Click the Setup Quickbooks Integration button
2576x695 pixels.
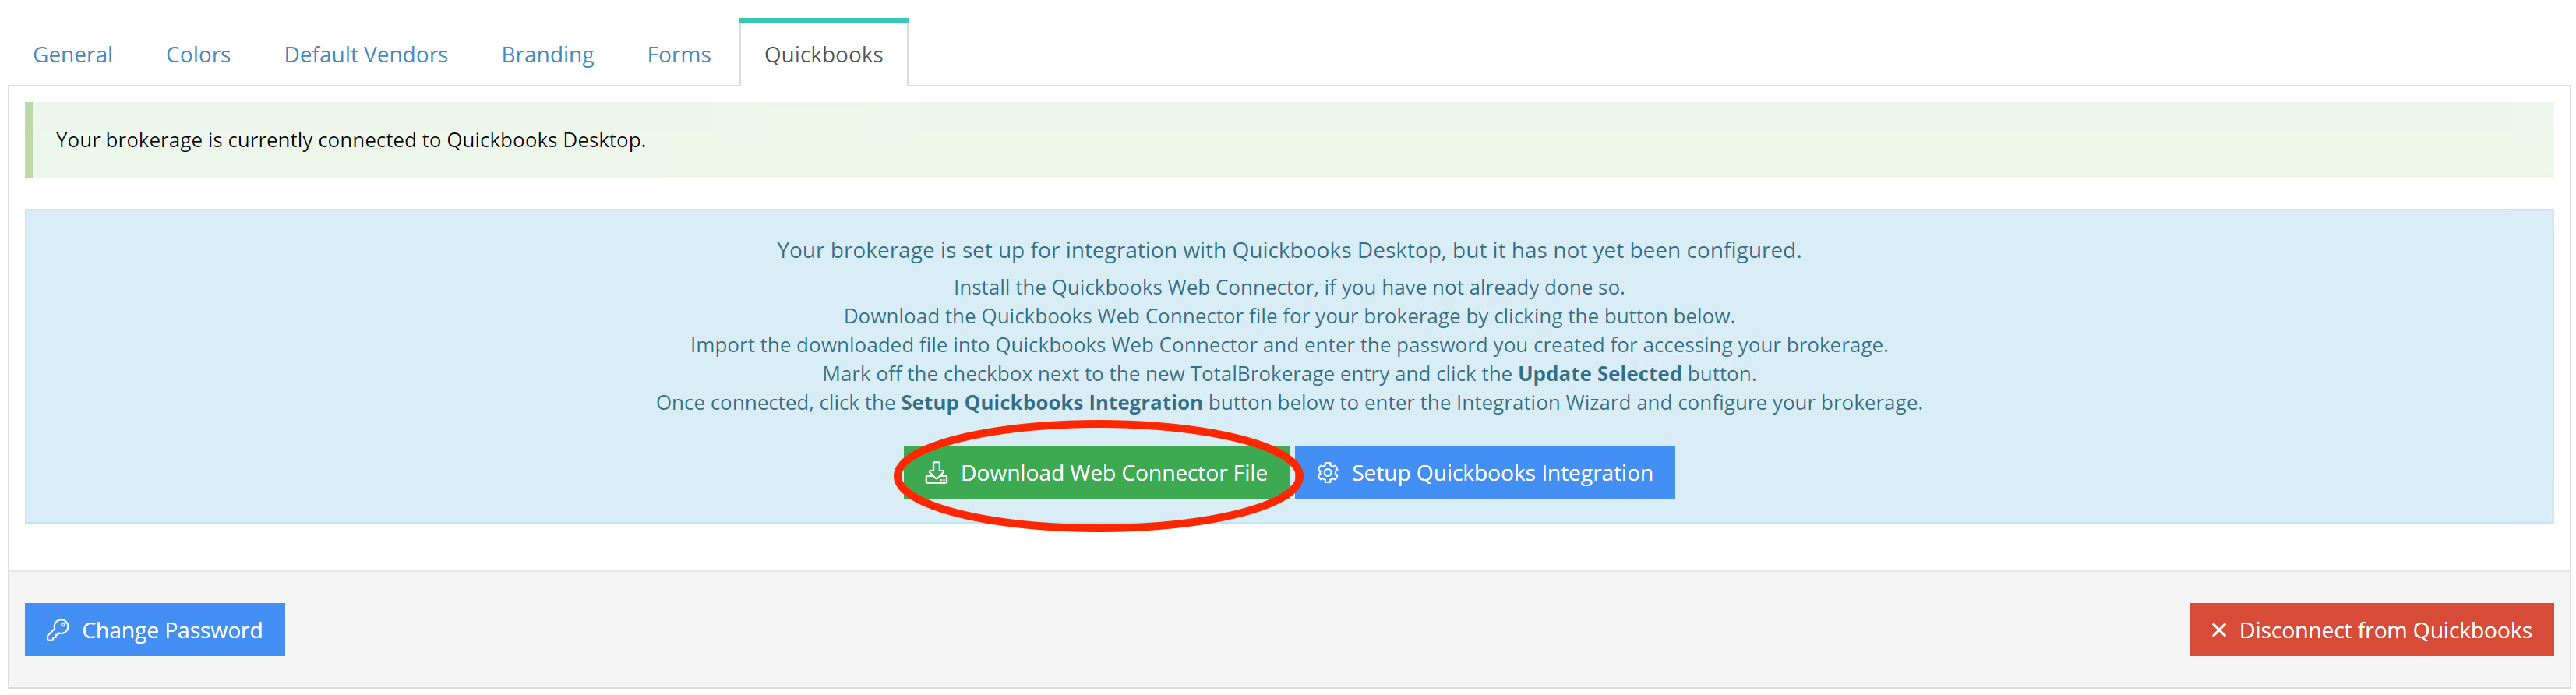[1484, 472]
